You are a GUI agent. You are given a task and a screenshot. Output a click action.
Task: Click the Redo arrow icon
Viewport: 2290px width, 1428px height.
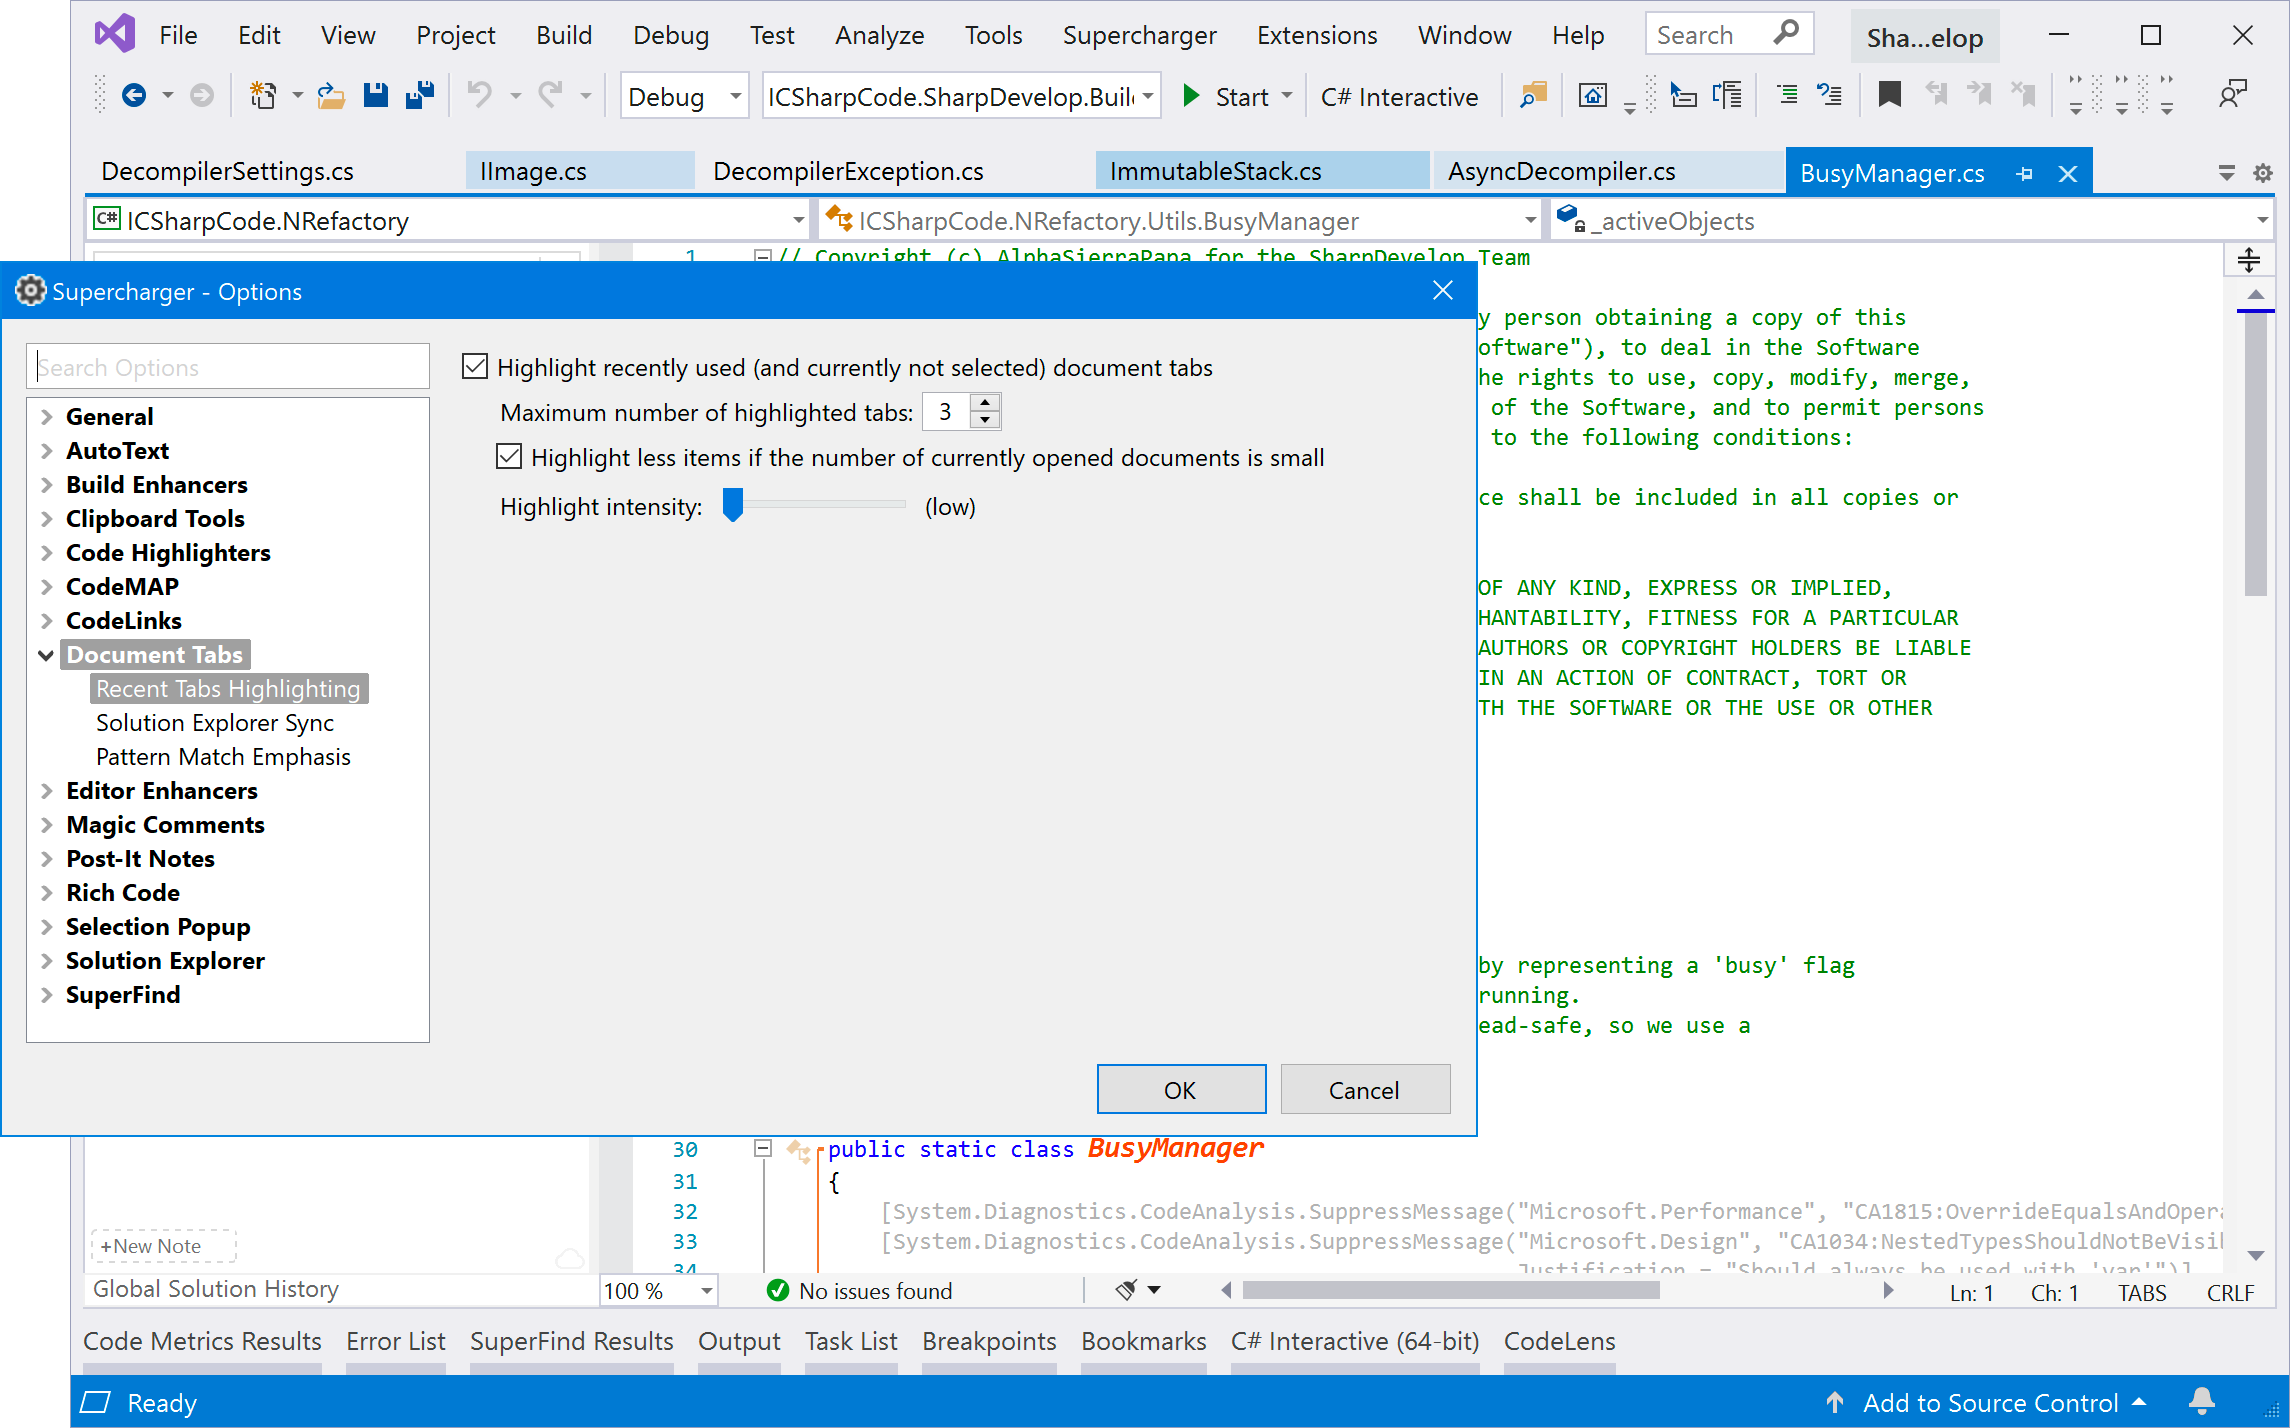click(550, 96)
